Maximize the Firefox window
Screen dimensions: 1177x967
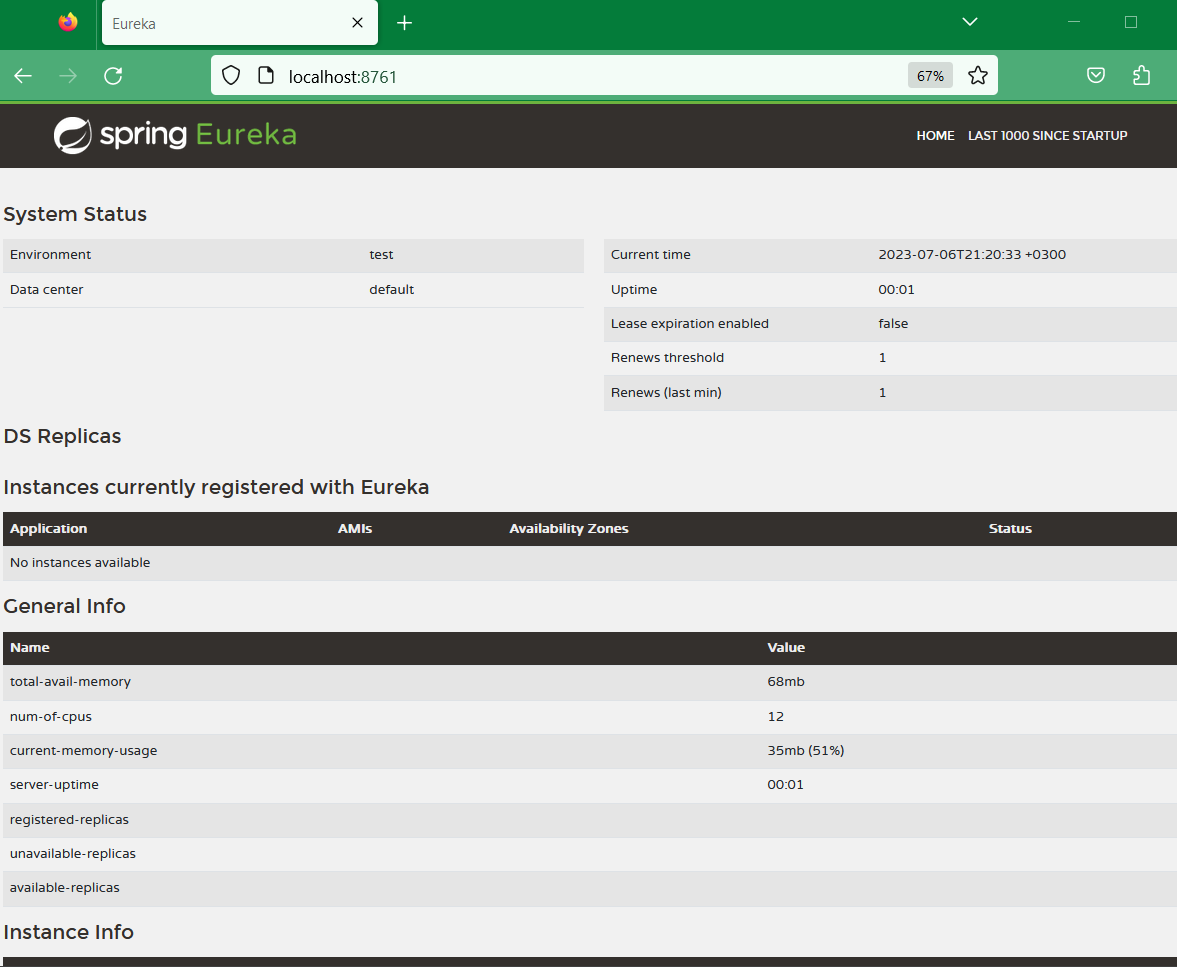[1131, 22]
